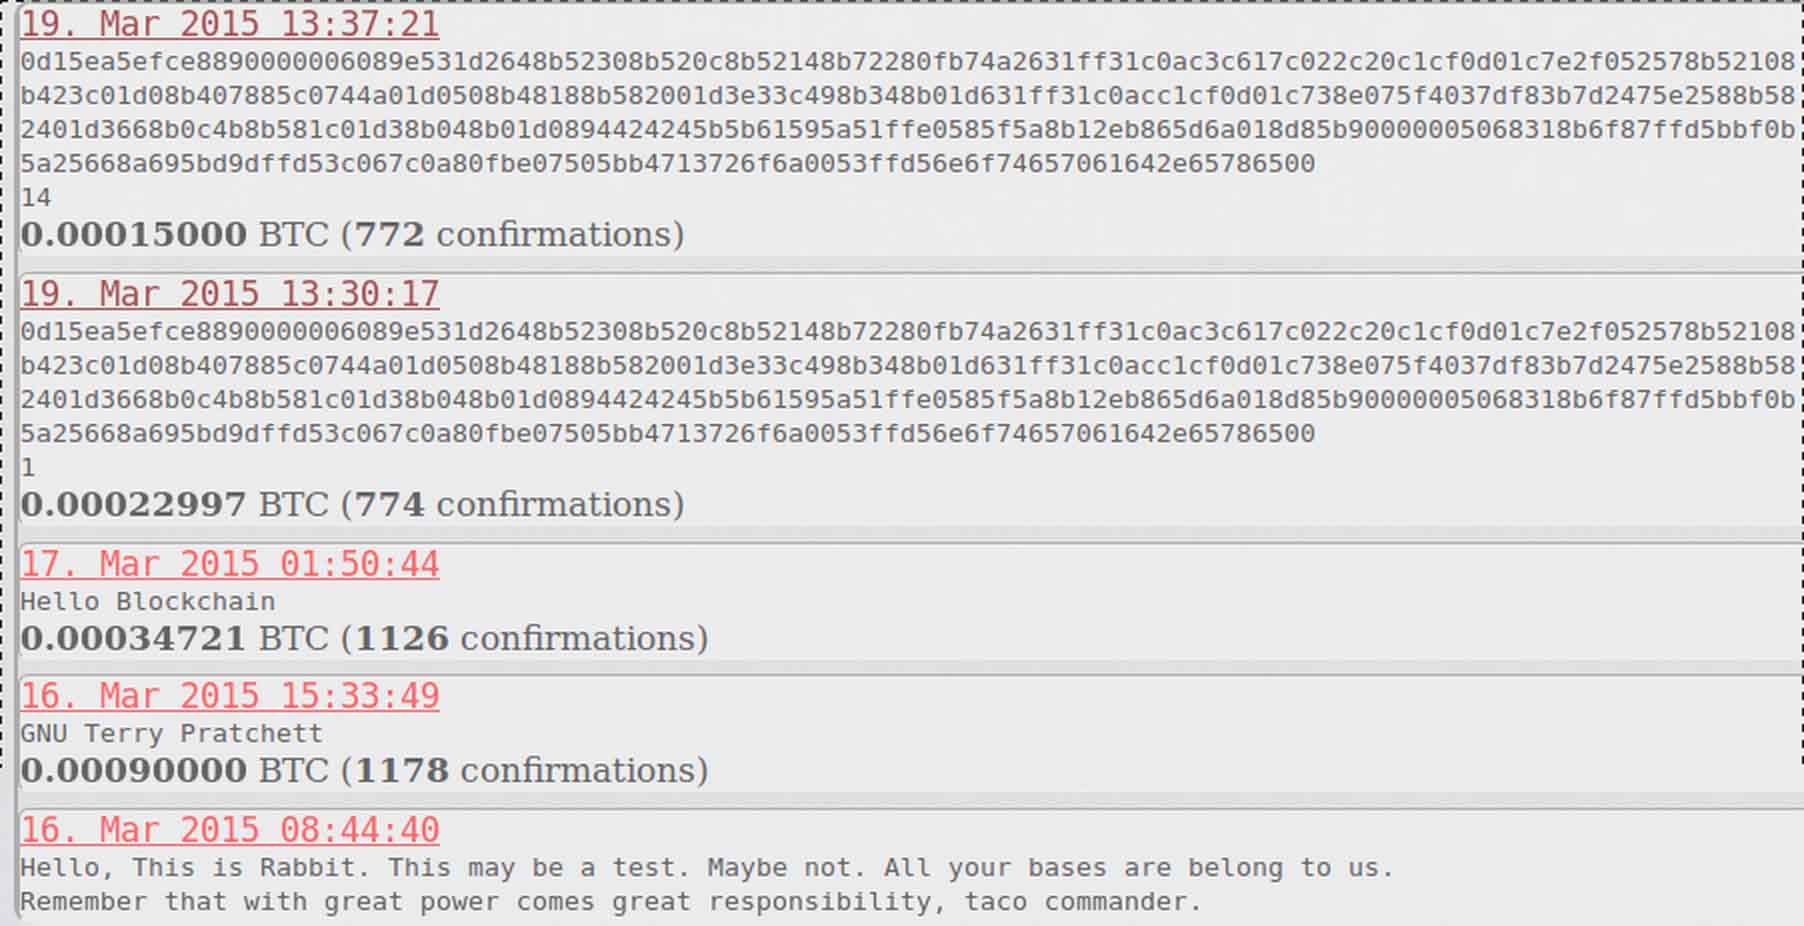
Task: Click the GNU Terry Pratchett message
Action: [172, 734]
